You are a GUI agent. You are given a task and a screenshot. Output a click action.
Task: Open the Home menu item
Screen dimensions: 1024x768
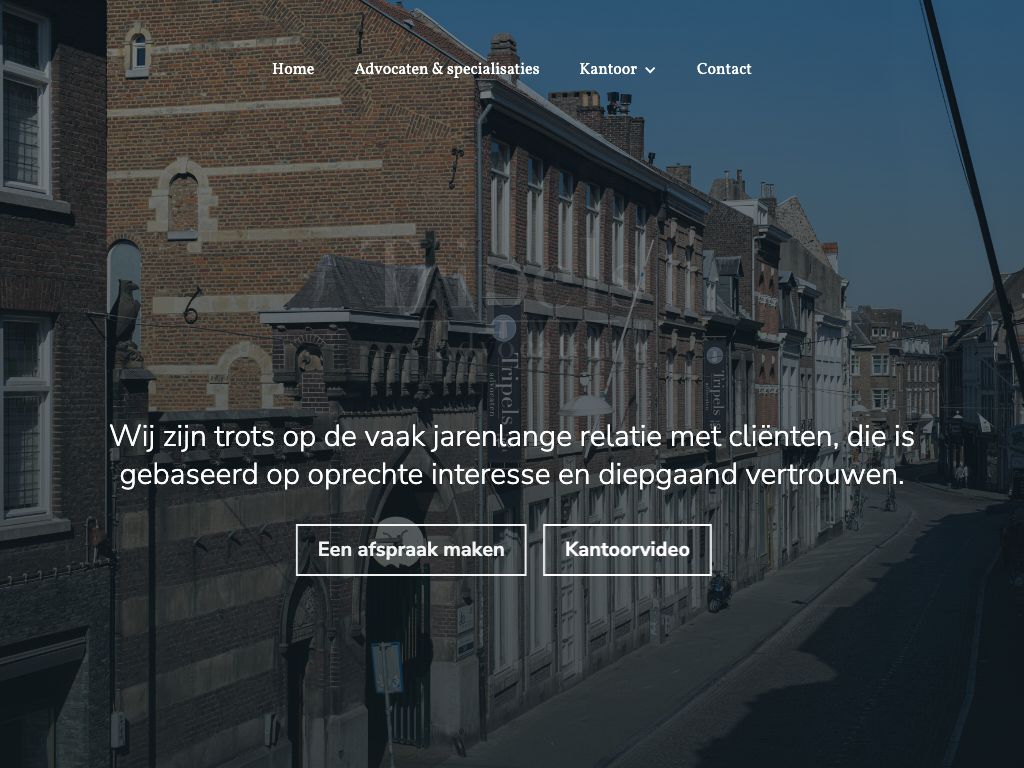pos(293,69)
